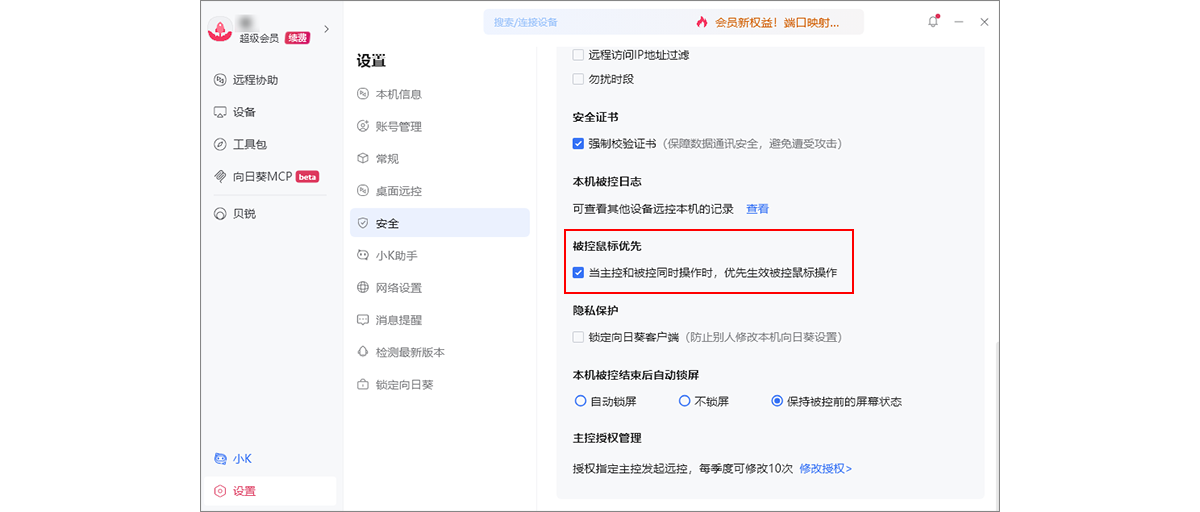The image size is (1200, 512).
Task: Click 修改授权> link
Action: click(x=825, y=468)
